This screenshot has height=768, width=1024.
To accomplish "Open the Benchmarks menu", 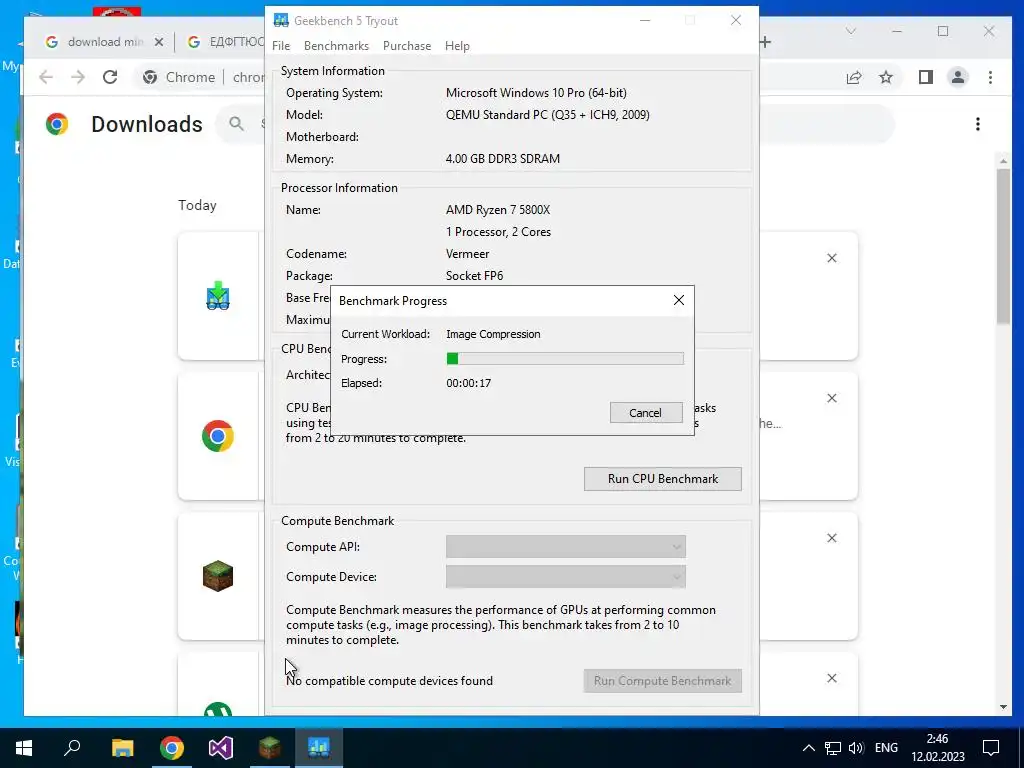I will (x=336, y=46).
